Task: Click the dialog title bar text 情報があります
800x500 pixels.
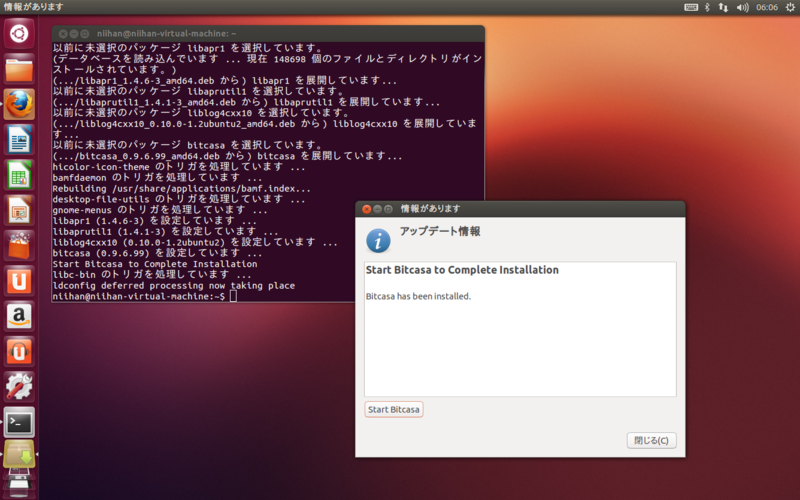Action: pos(430,209)
